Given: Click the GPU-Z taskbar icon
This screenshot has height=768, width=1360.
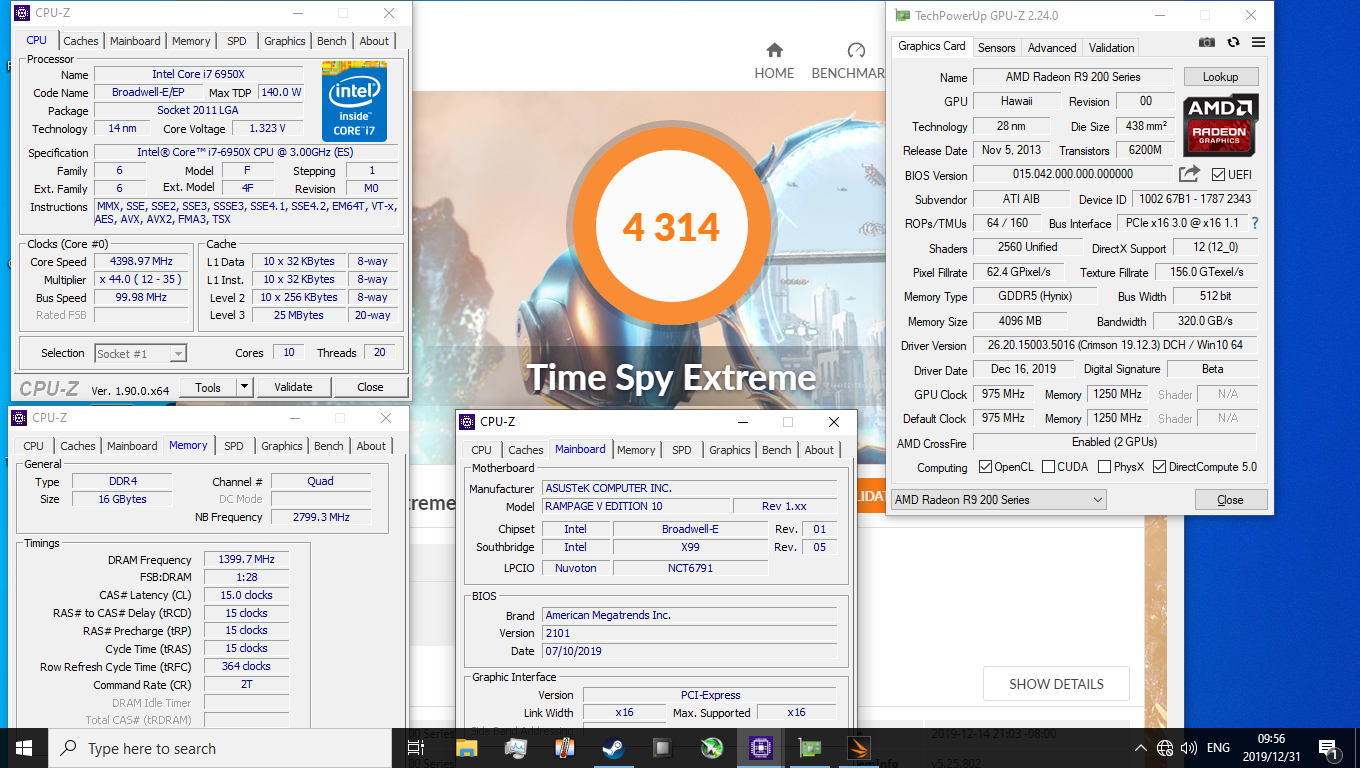Looking at the screenshot, I should pos(808,748).
